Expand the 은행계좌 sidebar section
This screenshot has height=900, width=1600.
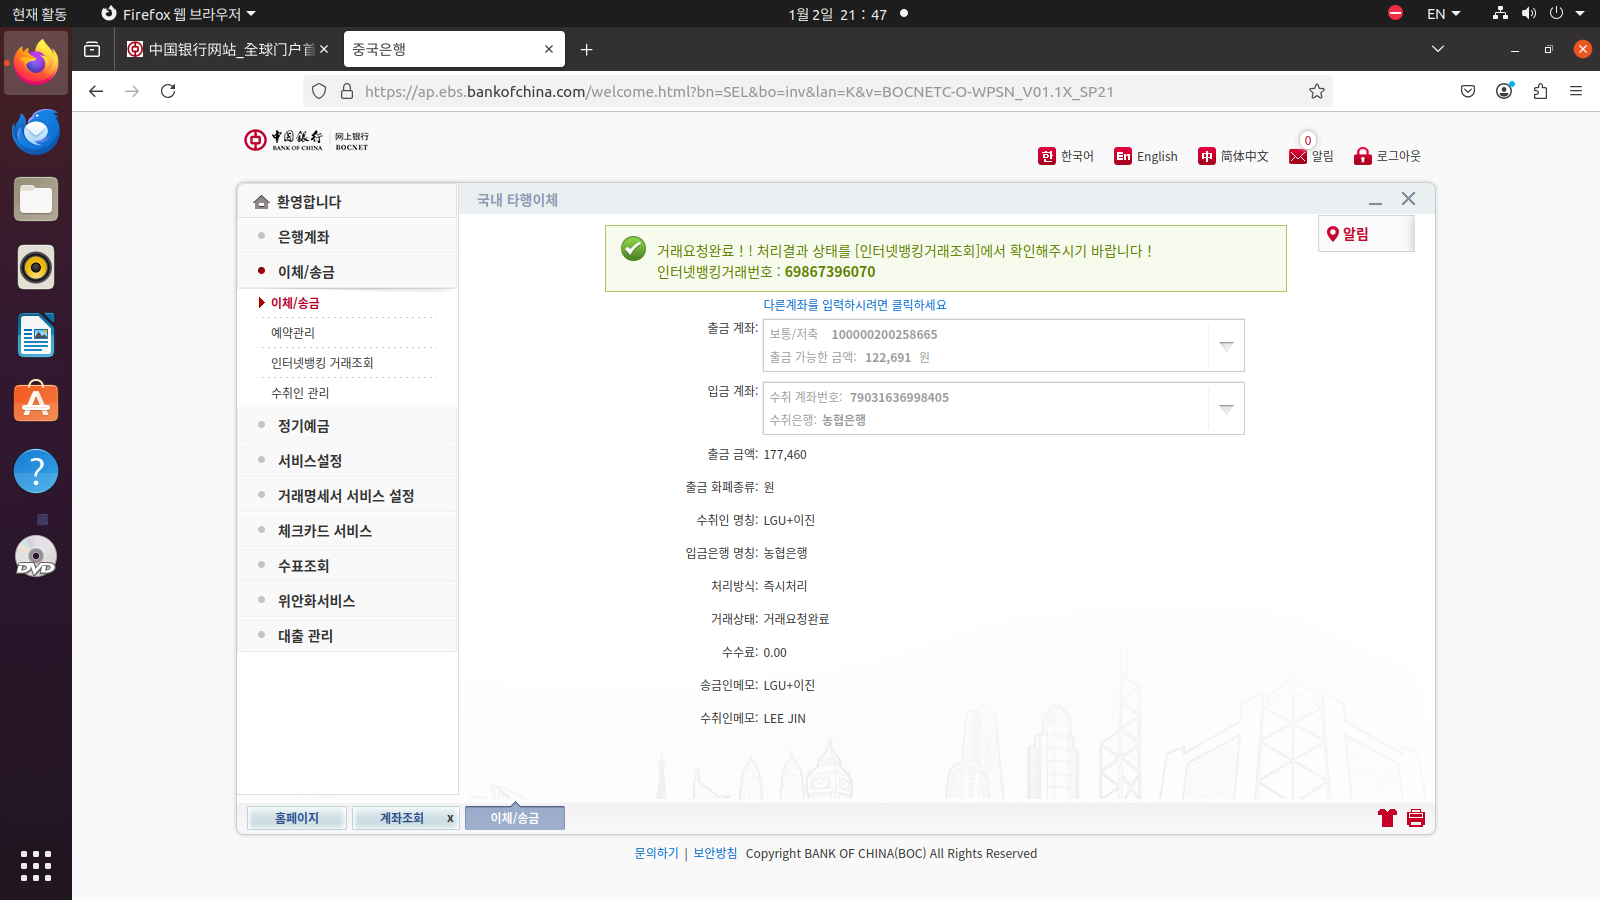(x=303, y=237)
